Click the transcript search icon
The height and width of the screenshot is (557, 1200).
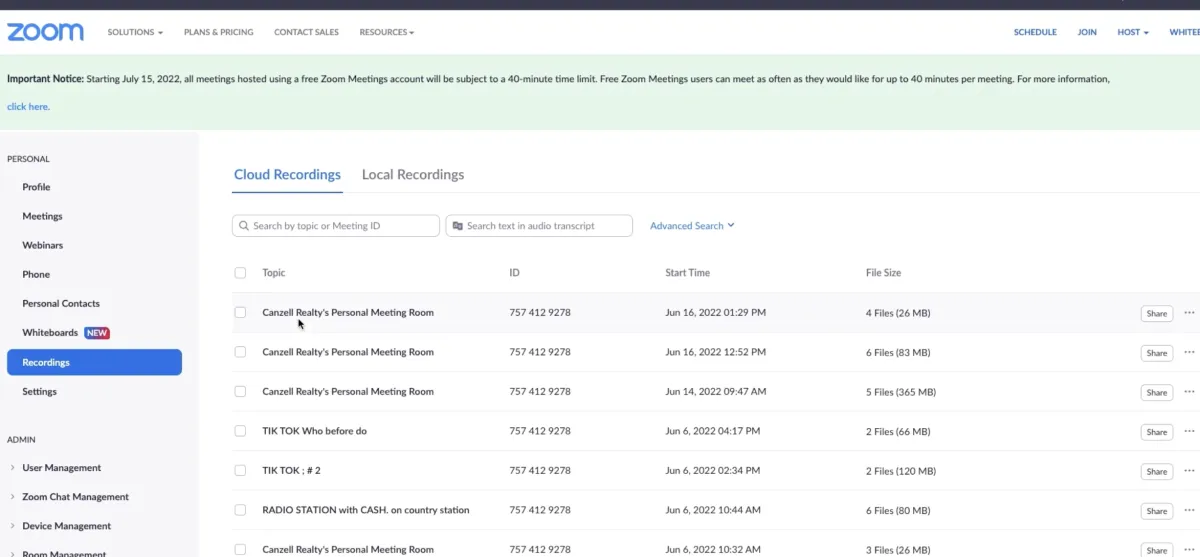point(457,226)
